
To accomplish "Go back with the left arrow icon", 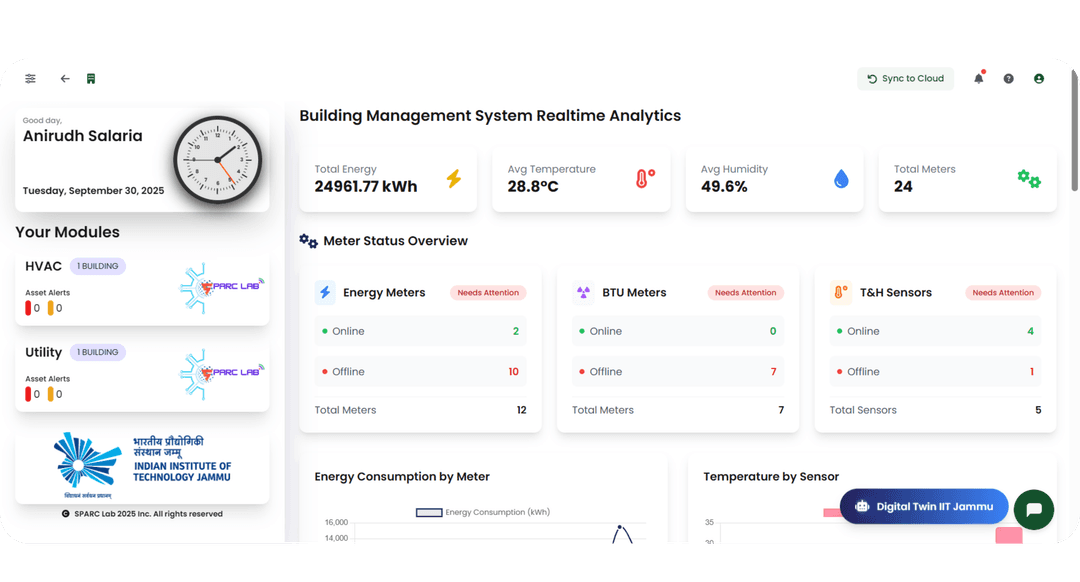I will click(65, 79).
